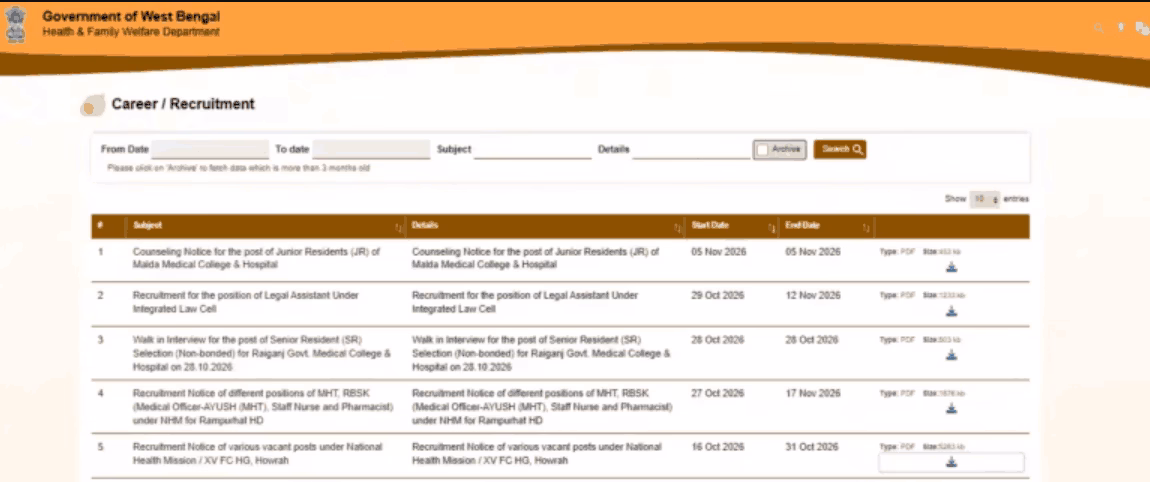Sort table by Start Date column arrows
This screenshot has height=482, width=1150.
coord(772,227)
